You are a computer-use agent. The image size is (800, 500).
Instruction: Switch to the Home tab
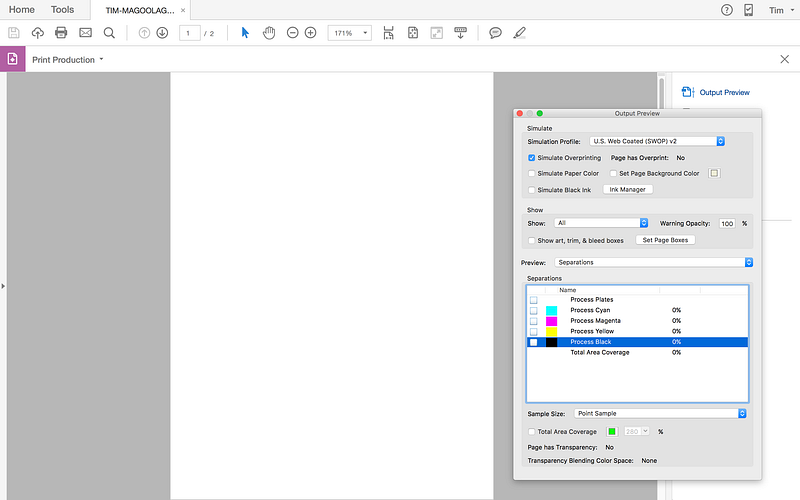[21, 10]
